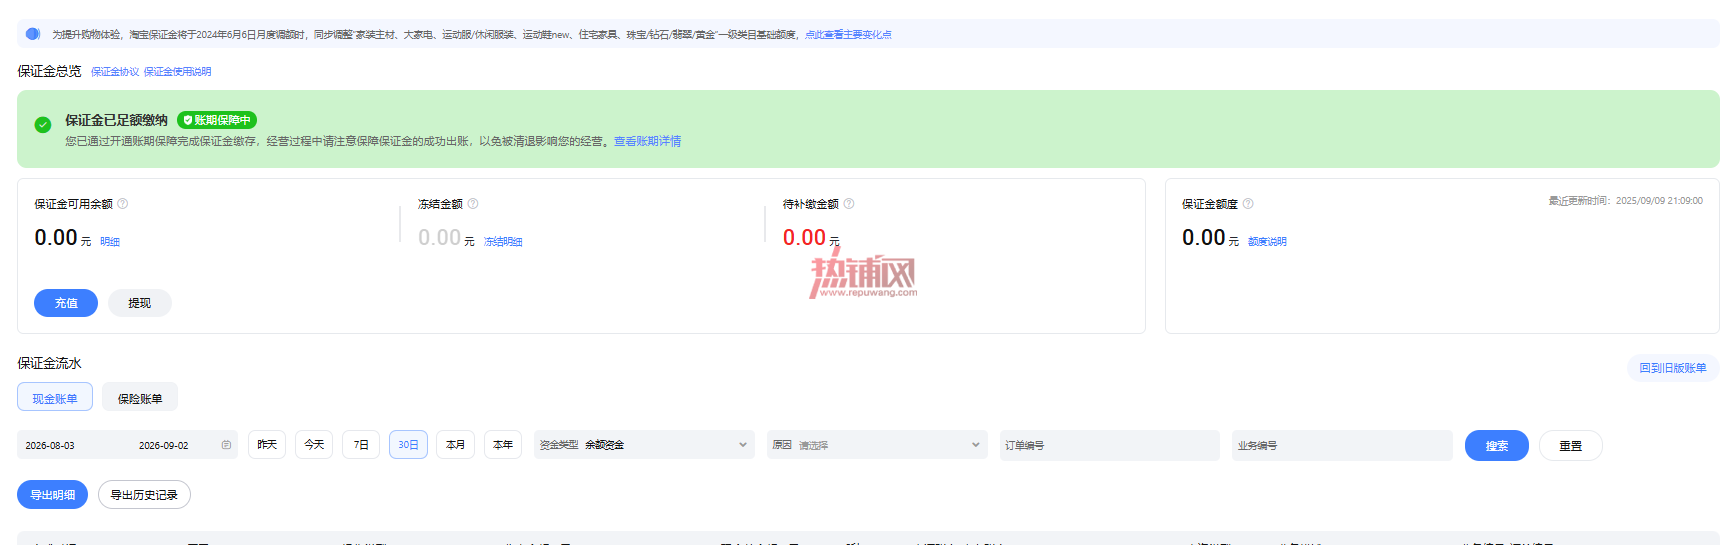
Task: Focus the 订单编号 input field
Action: click(x=1110, y=445)
